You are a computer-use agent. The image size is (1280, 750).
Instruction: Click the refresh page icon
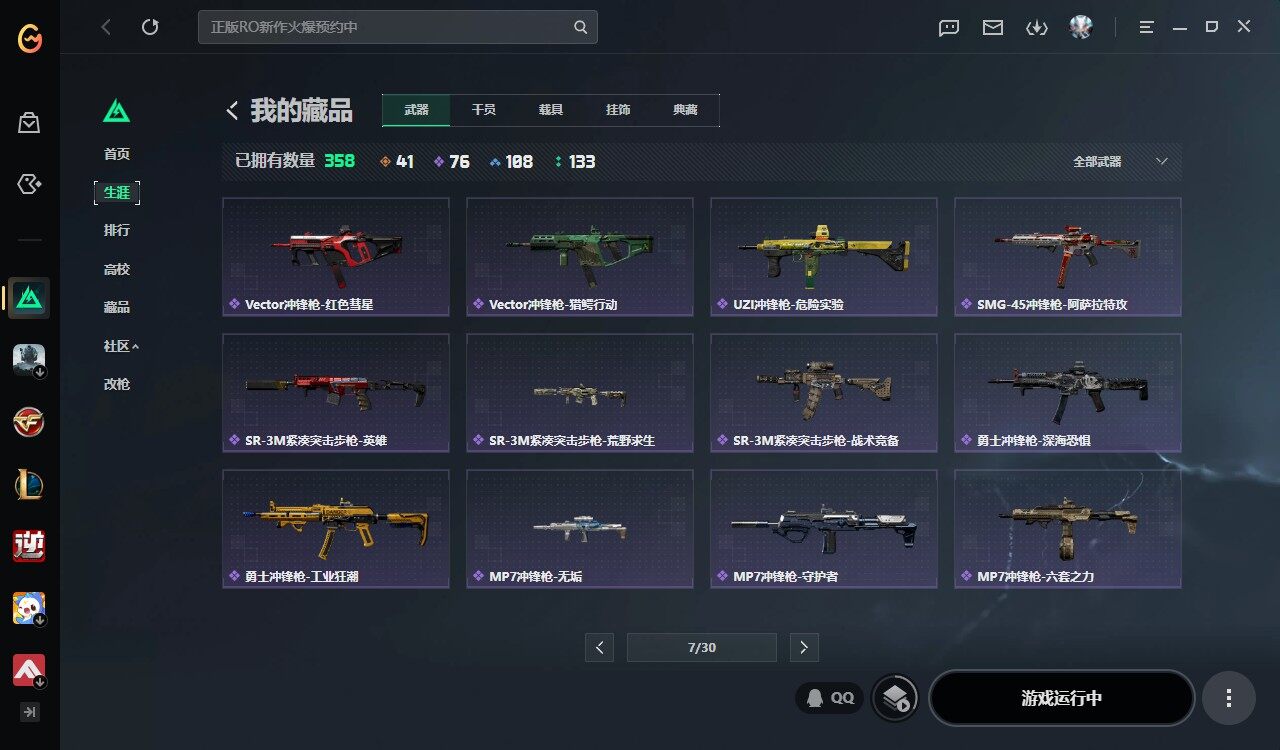coord(150,27)
